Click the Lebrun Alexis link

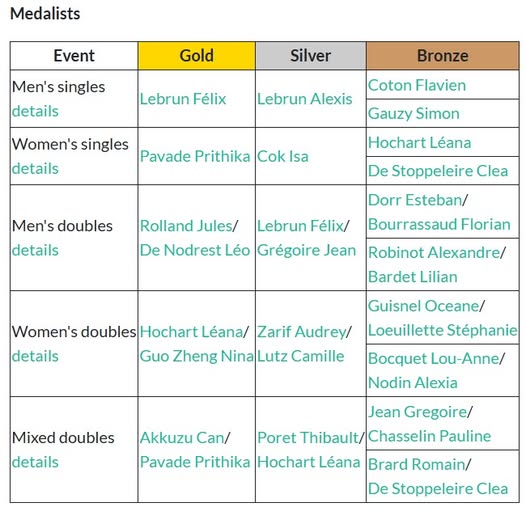(x=305, y=99)
